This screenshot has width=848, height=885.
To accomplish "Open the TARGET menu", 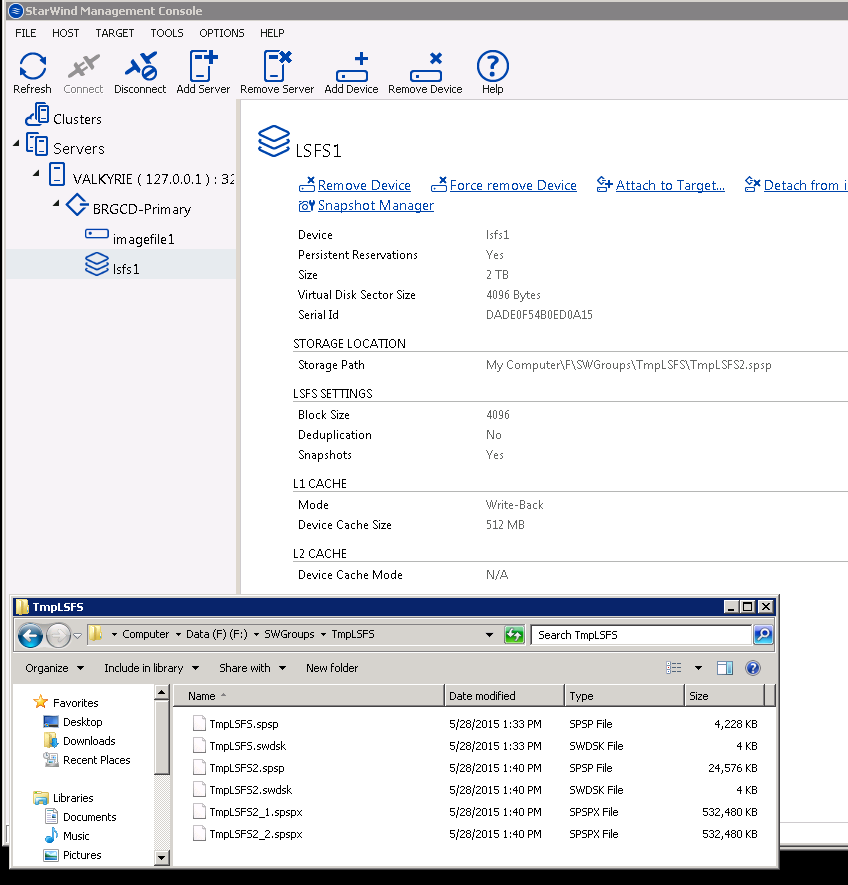I will tap(115, 33).
